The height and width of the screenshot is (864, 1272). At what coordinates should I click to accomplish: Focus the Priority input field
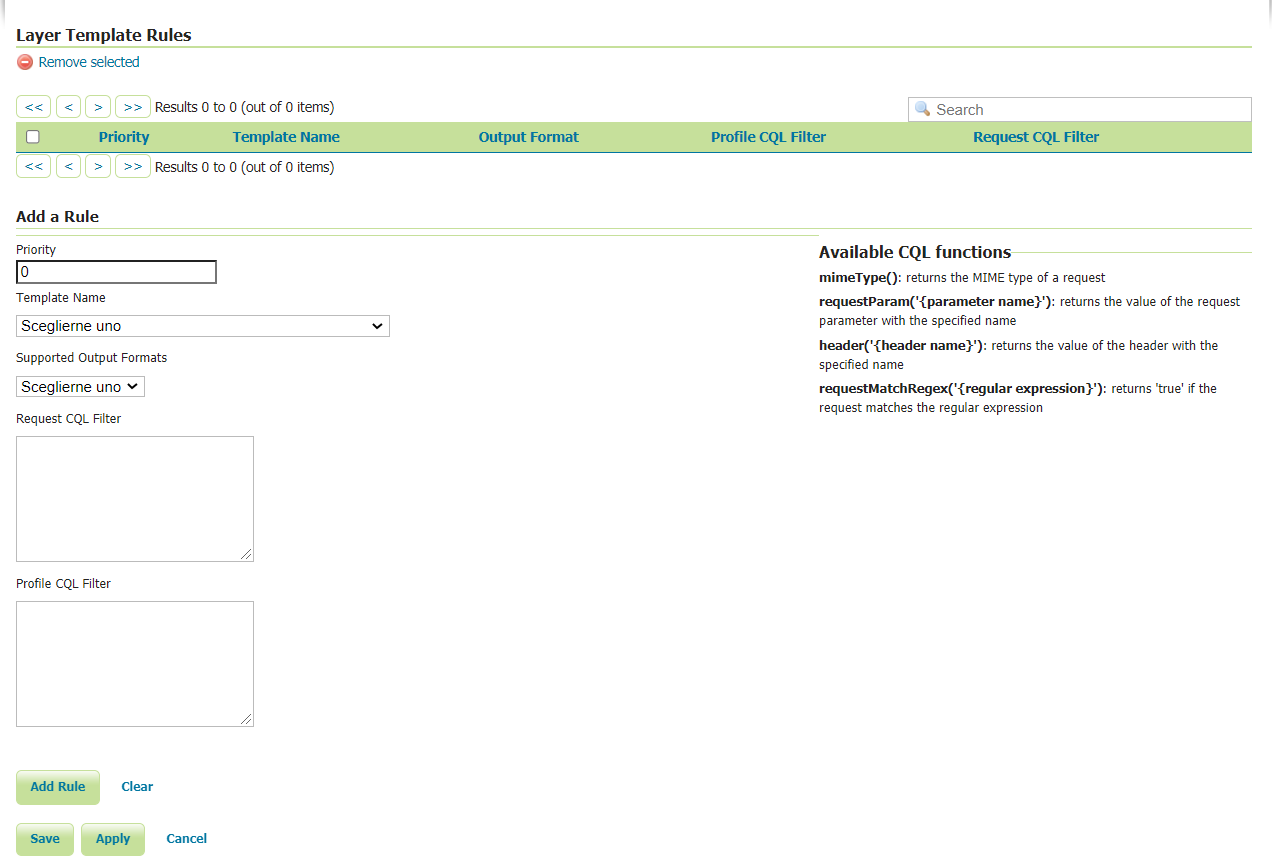point(116,272)
